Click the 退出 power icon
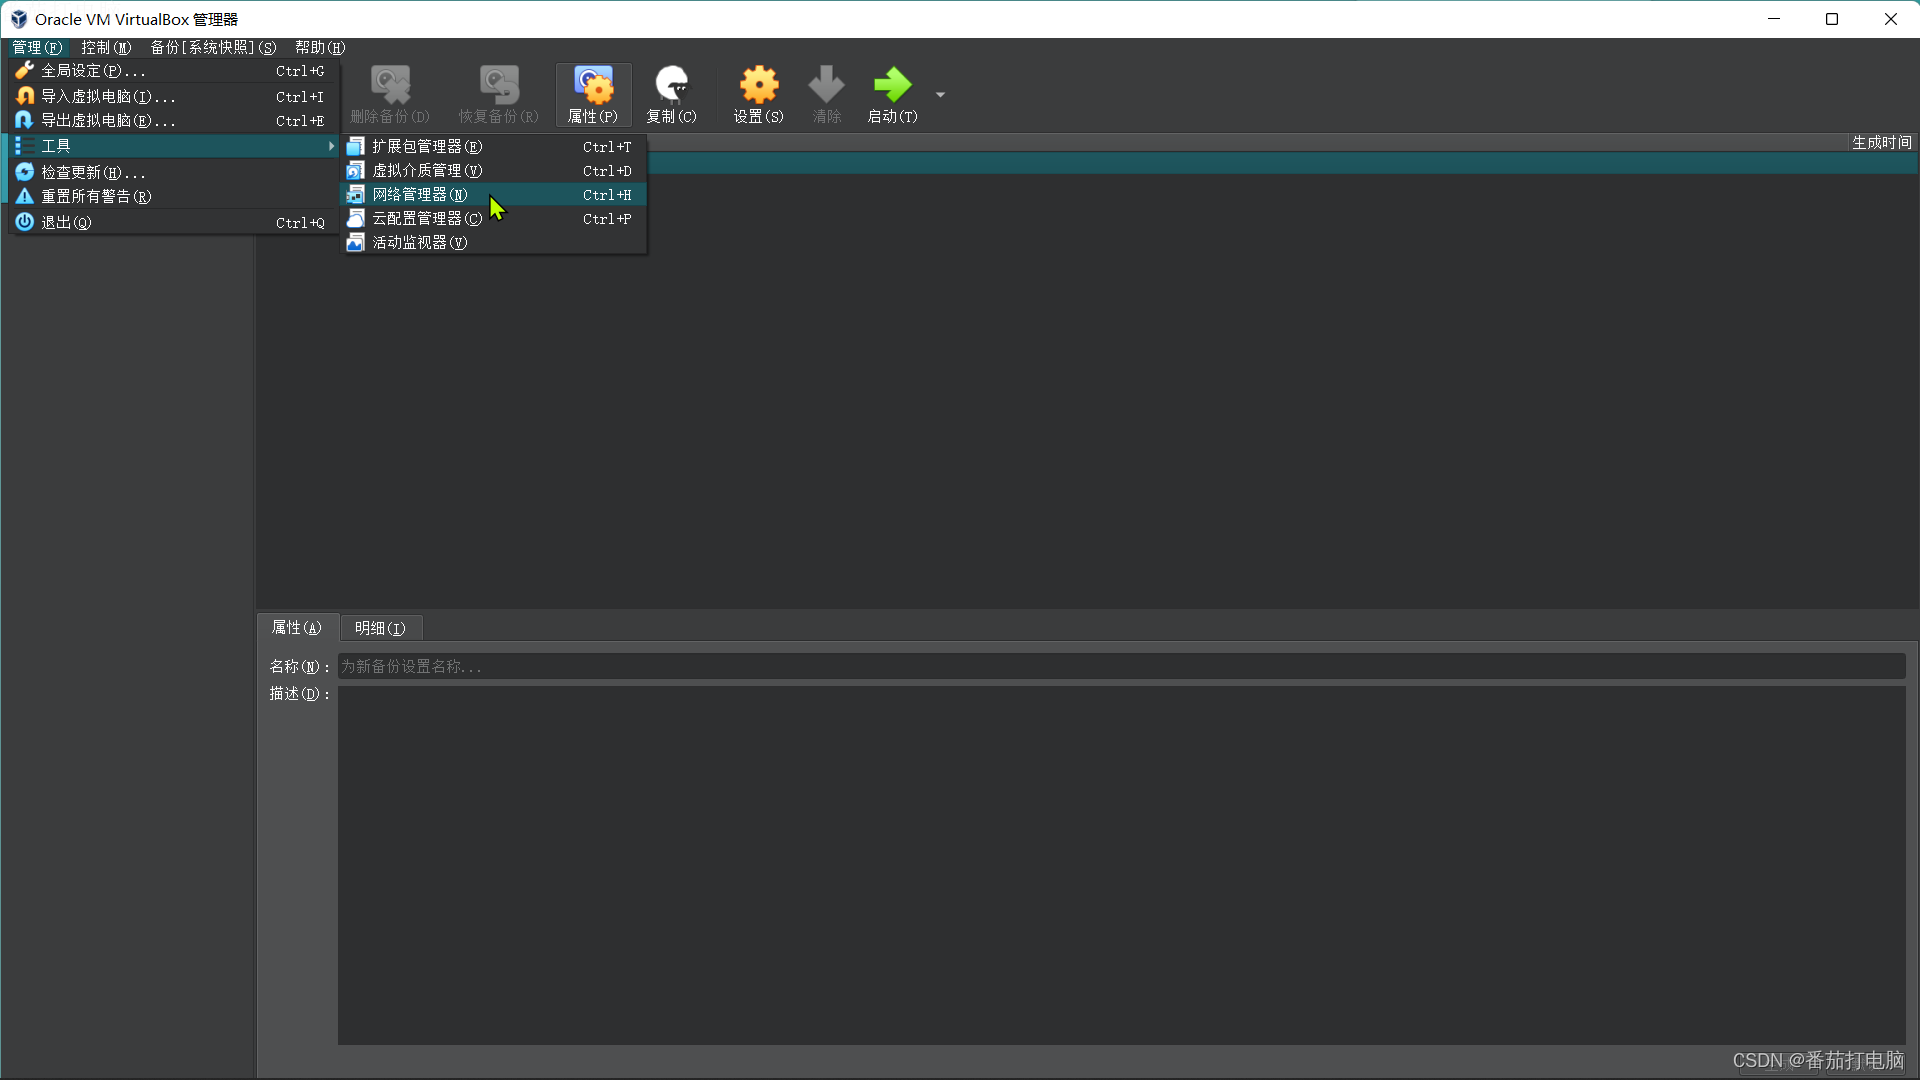Viewport: 1920px width, 1080px height. click(x=25, y=222)
